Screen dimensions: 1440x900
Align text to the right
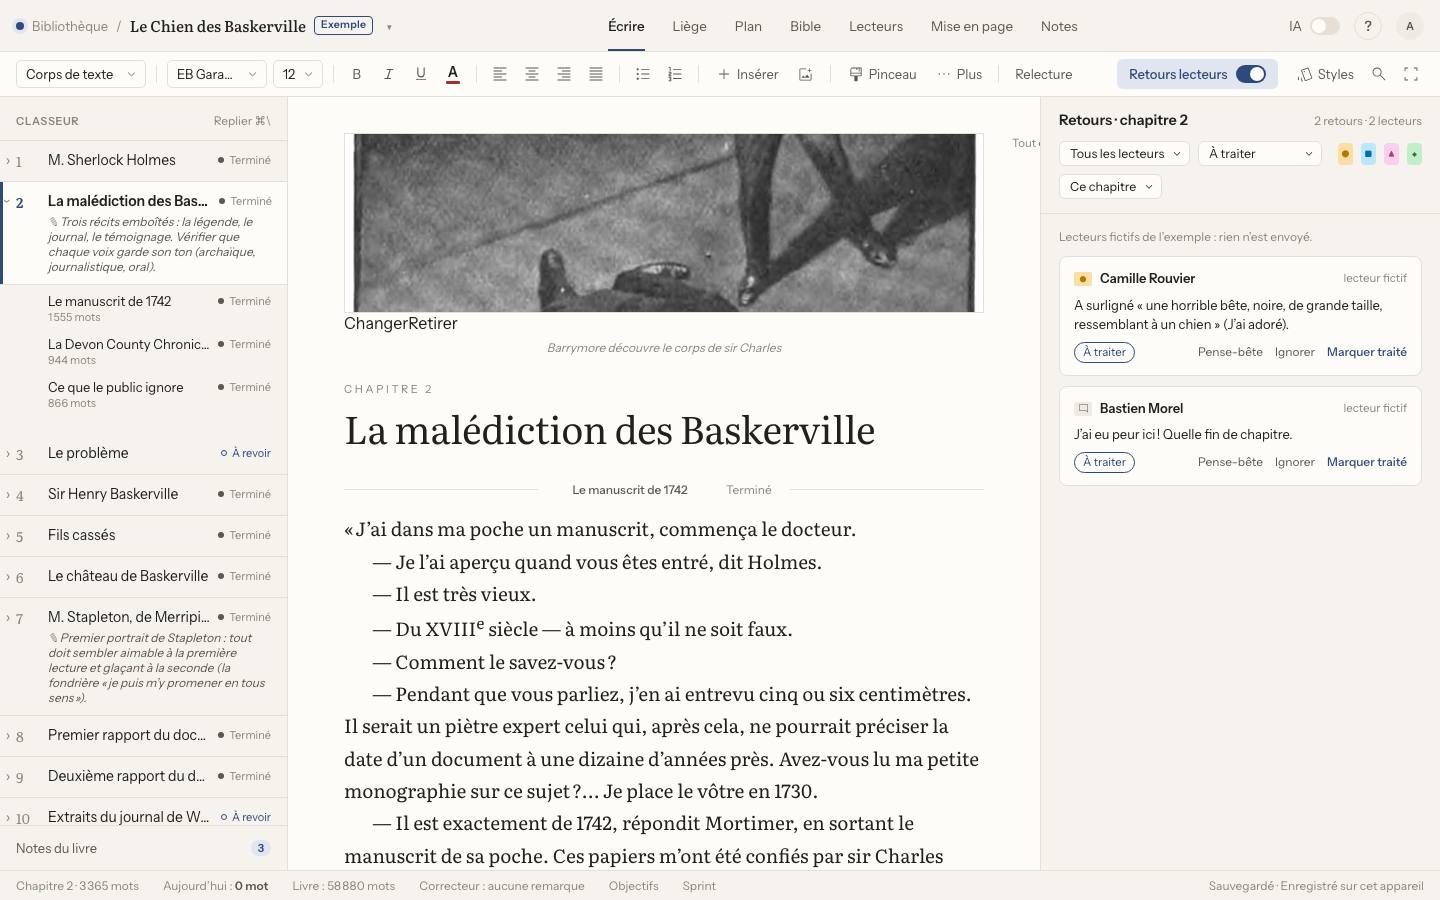click(x=564, y=74)
